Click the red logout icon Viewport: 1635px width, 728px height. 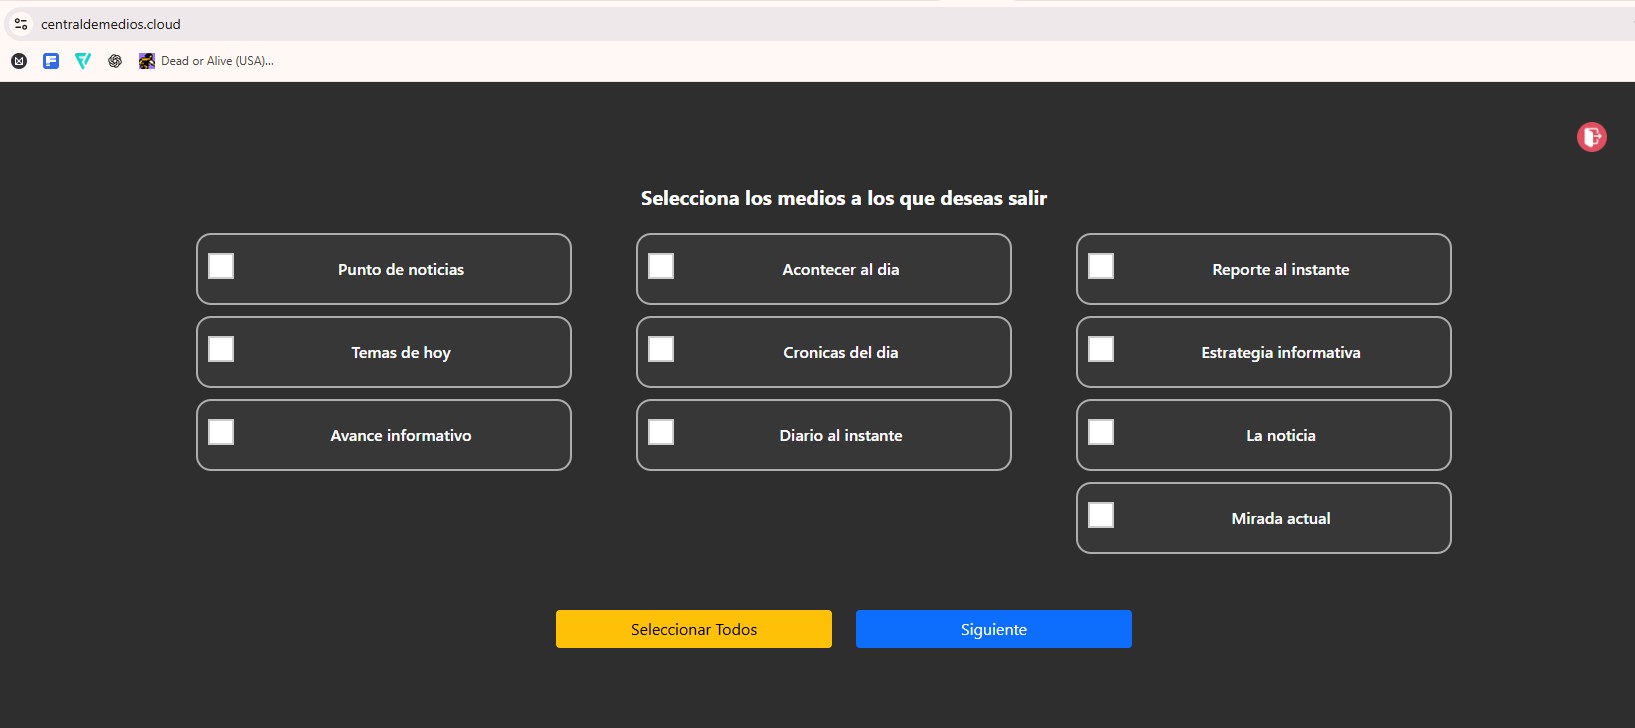(x=1591, y=137)
